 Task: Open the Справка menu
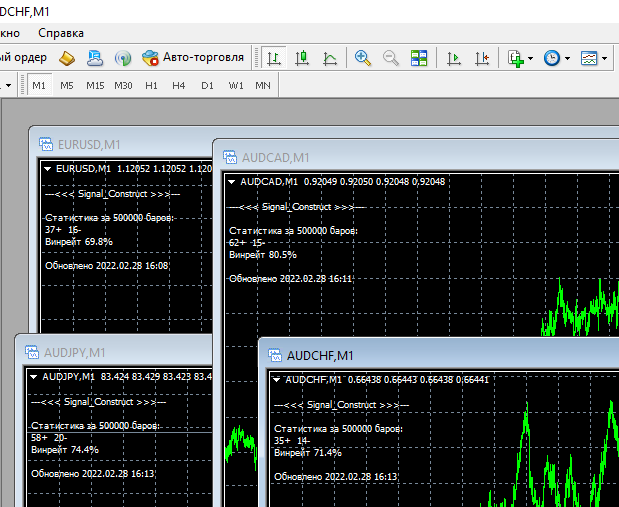point(61,33)
